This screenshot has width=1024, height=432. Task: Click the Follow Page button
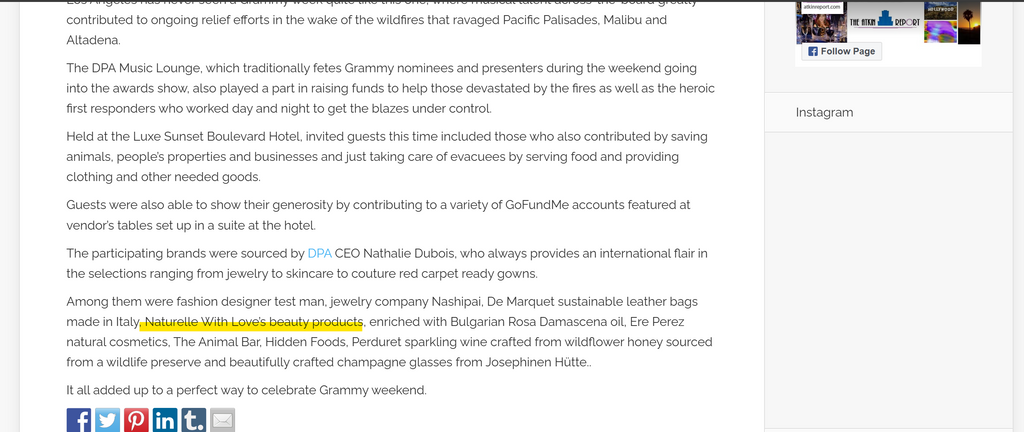[841, 52]
